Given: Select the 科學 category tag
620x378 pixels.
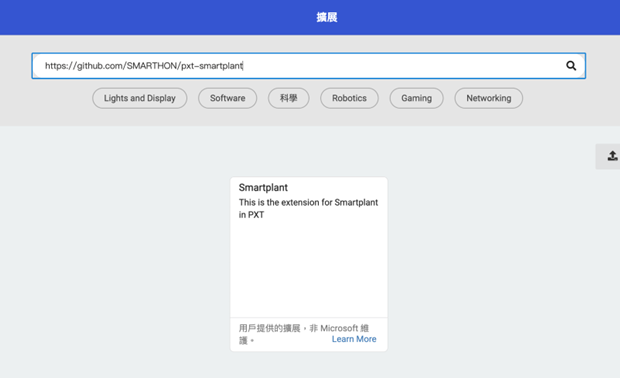Looking at the screenshot, I should pos(289,98).
